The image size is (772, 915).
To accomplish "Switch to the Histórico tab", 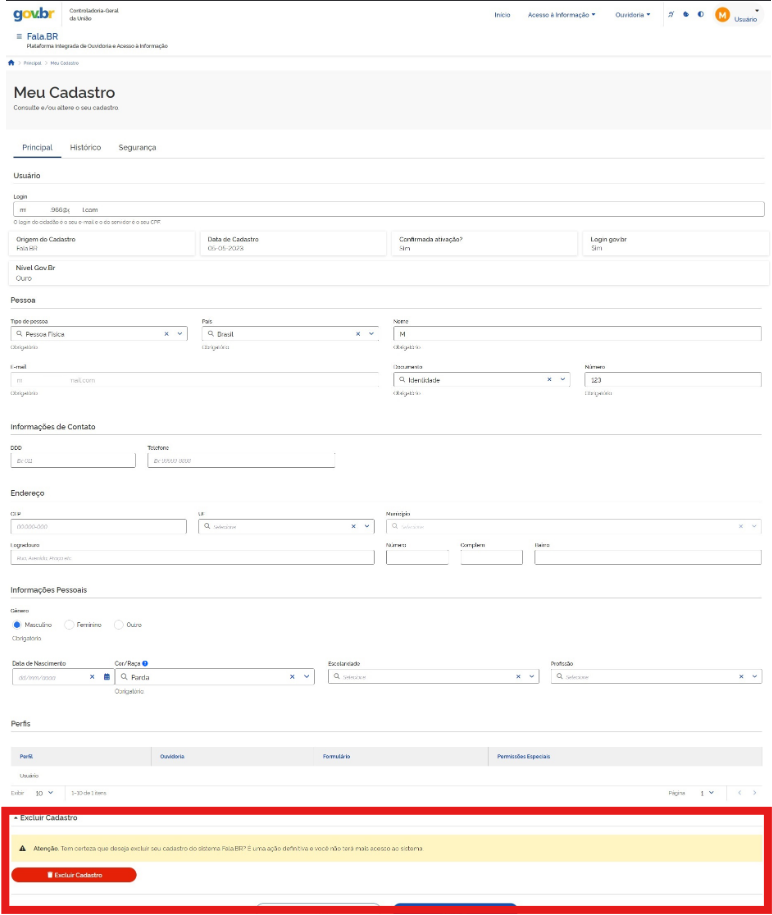I will point(85,148).
